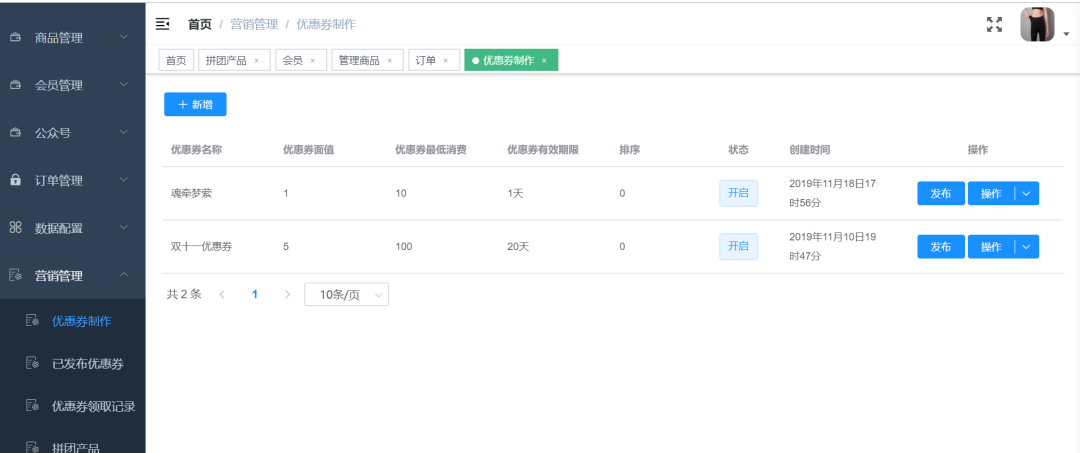1080x453 pixels.
Task: Expand the 商品管理 sidebar menu
Action: [x=72, y=37]
